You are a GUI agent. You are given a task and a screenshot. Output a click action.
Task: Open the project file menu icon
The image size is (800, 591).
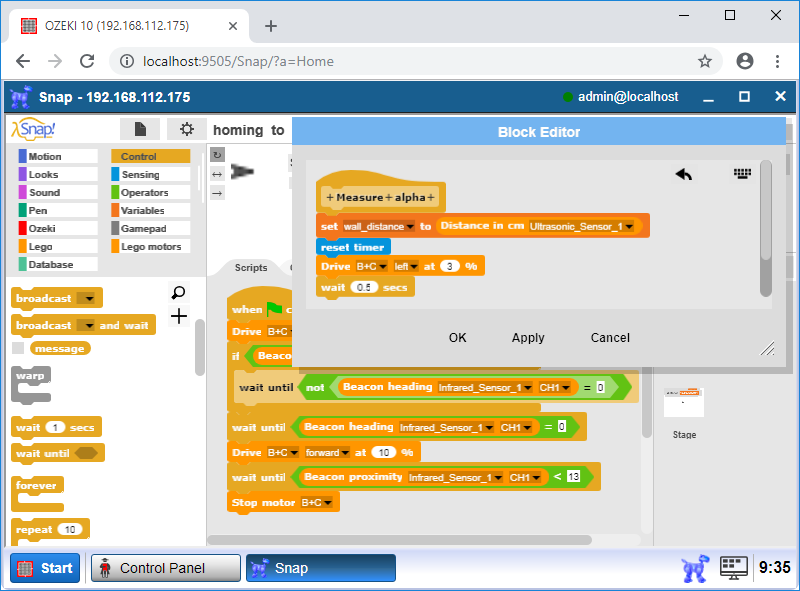[x=140, y=129]
